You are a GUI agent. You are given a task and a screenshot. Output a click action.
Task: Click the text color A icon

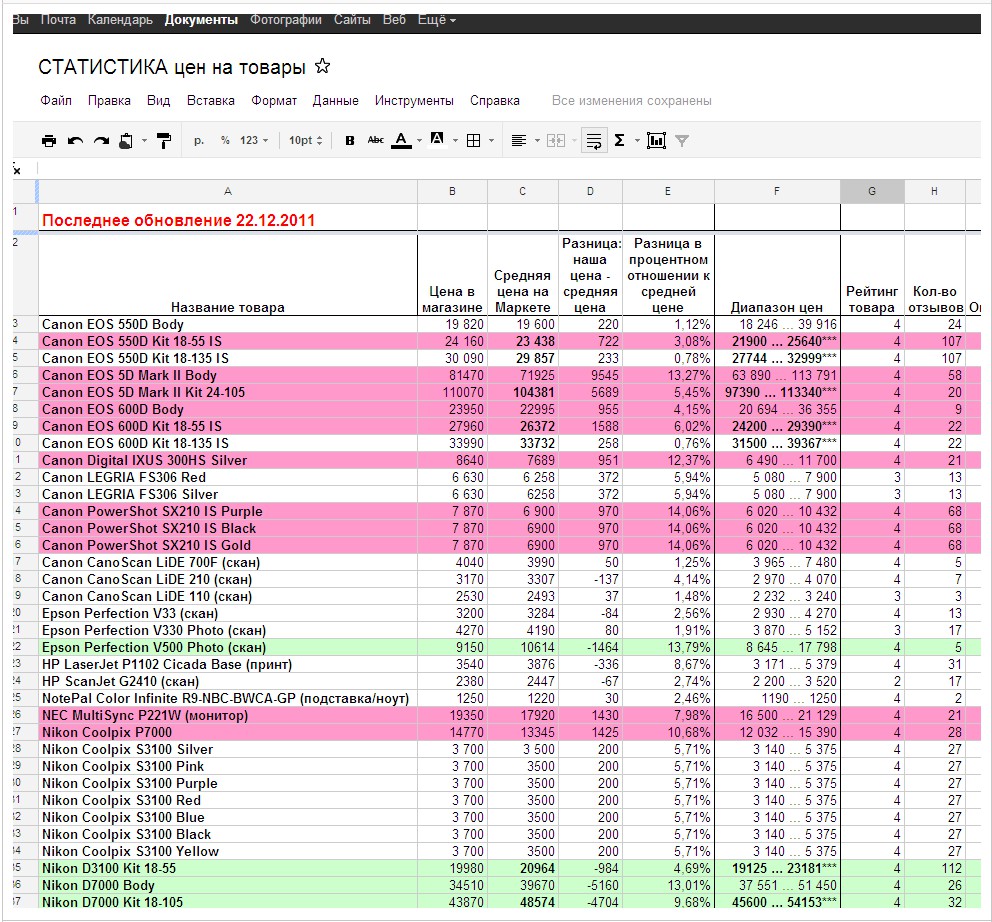[x=401, y=140]
